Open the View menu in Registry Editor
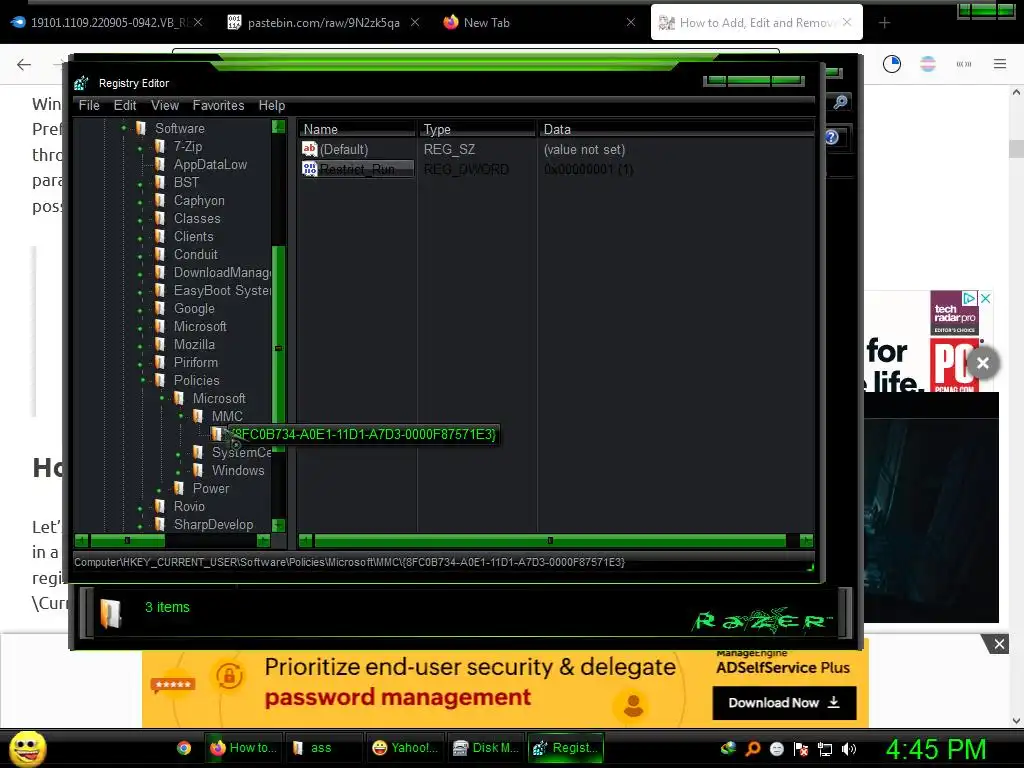The image size is (1024, 768). (165, 105)
